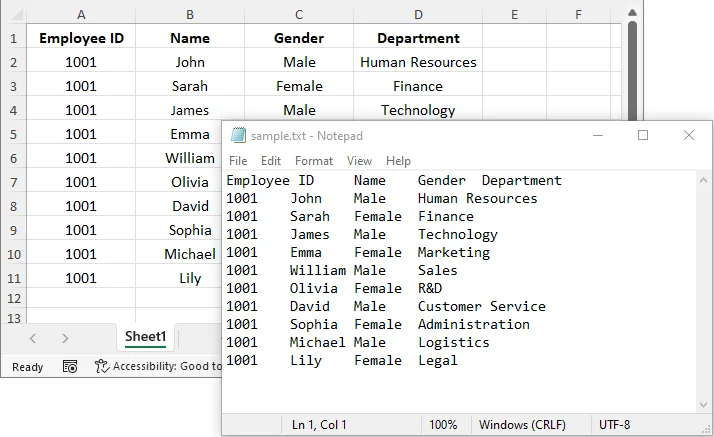The height and width of the screenshot is (437, 714).
Task: Click the macro recording icon in Excel status bar
Action: tap(70, 366)
